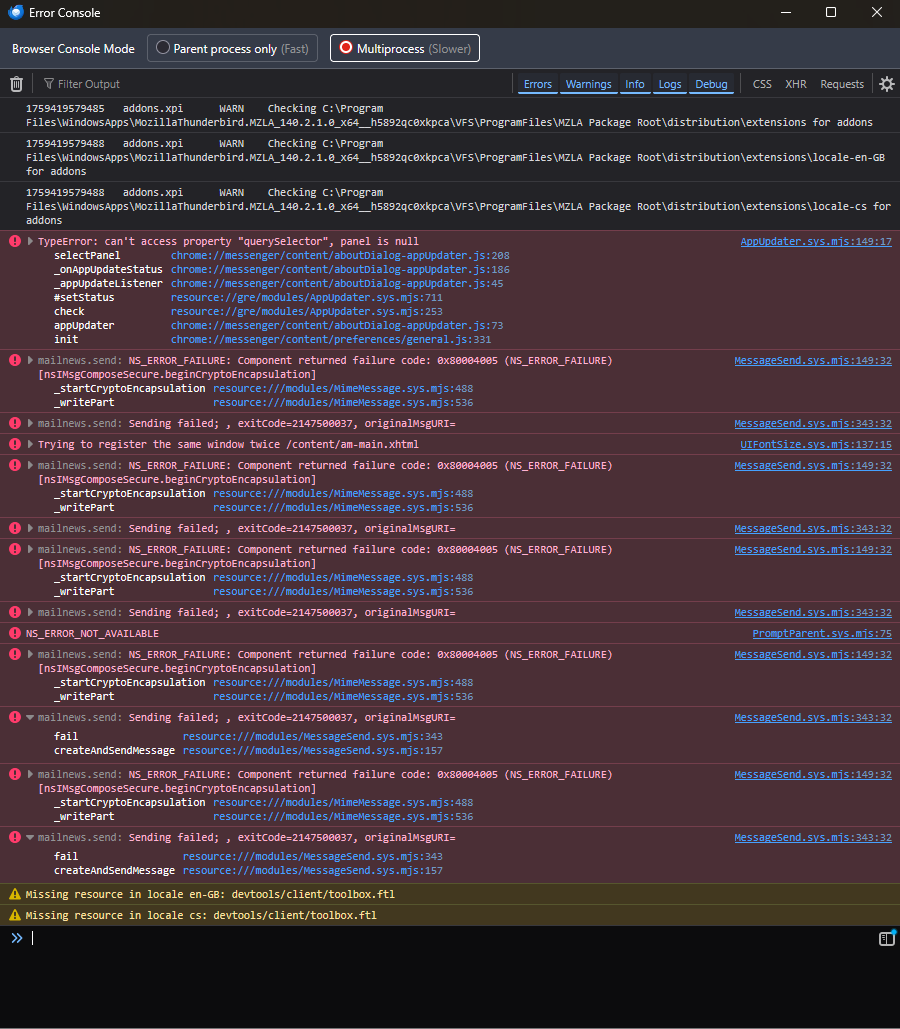Toggle the Errors filter

point(537,84)
